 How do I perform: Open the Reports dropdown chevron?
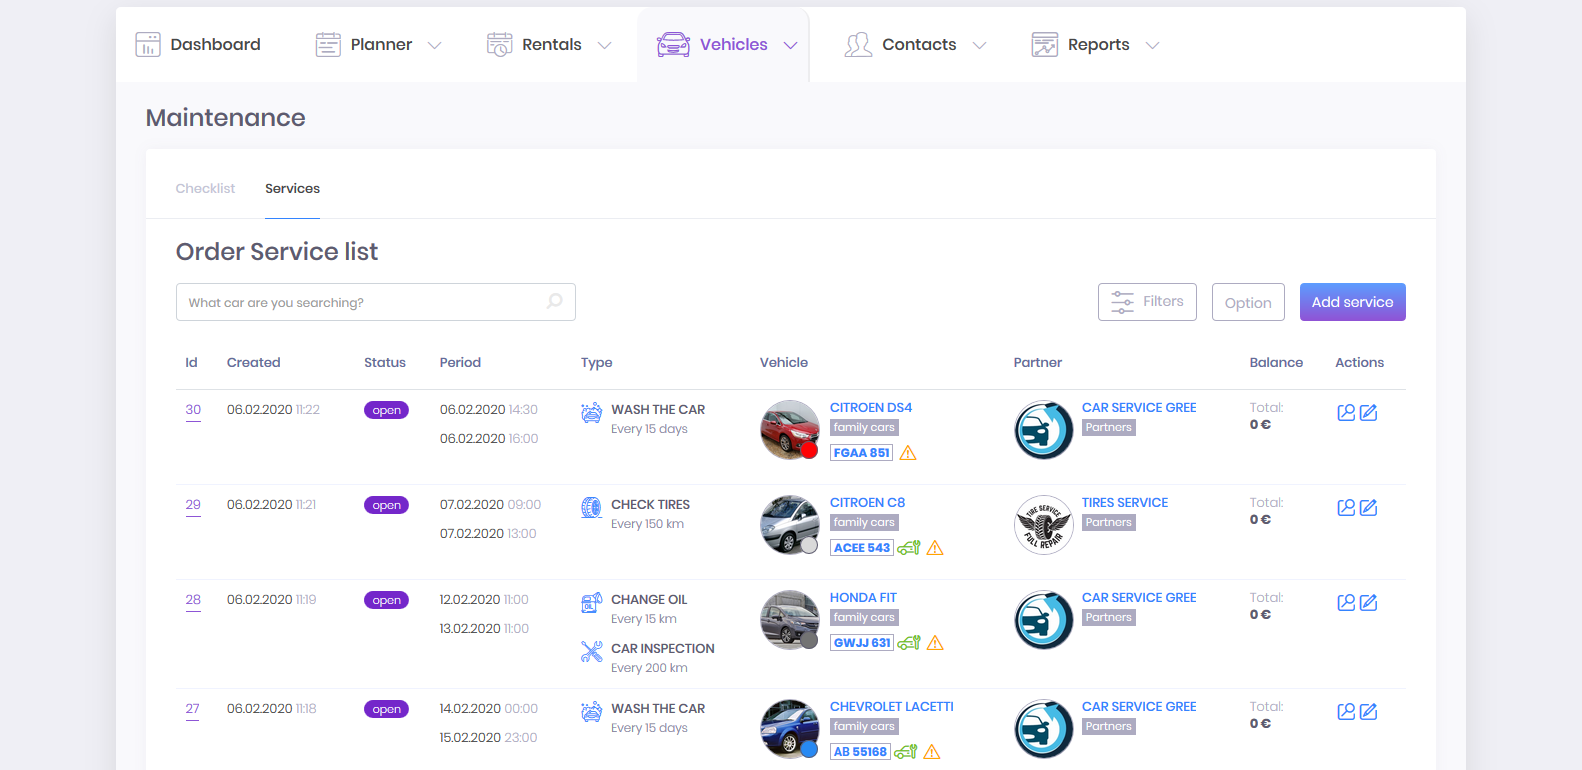[x=1153, y=45]
